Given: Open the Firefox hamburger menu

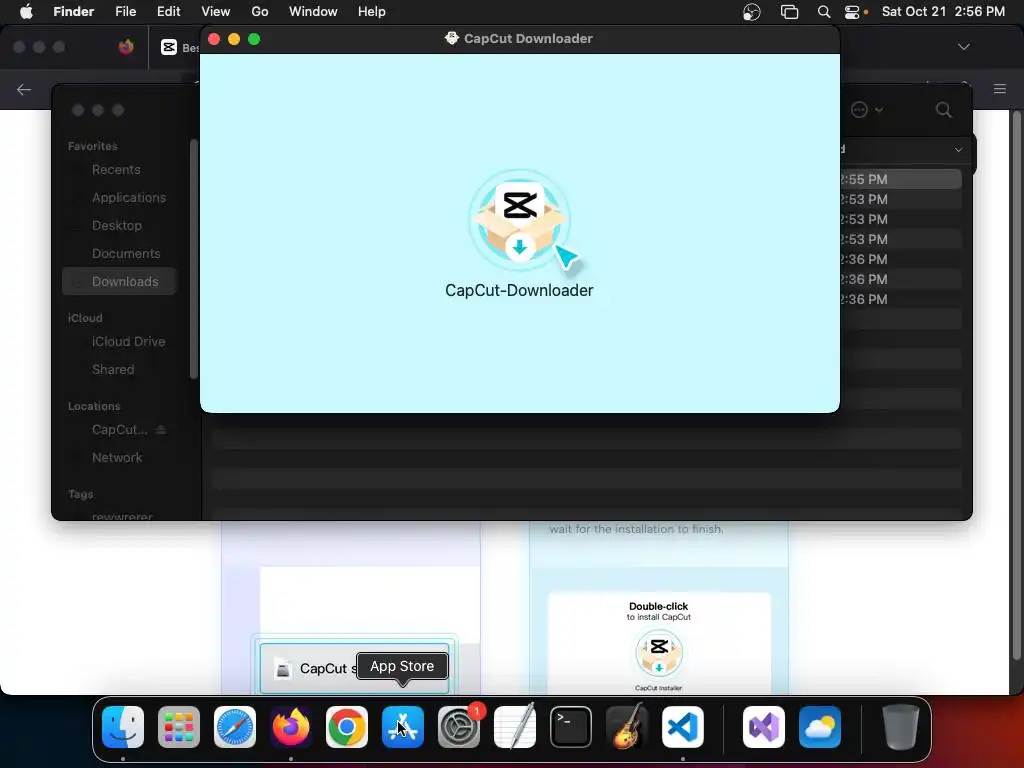Looking at the screenshot, I should coord(1000,89).
